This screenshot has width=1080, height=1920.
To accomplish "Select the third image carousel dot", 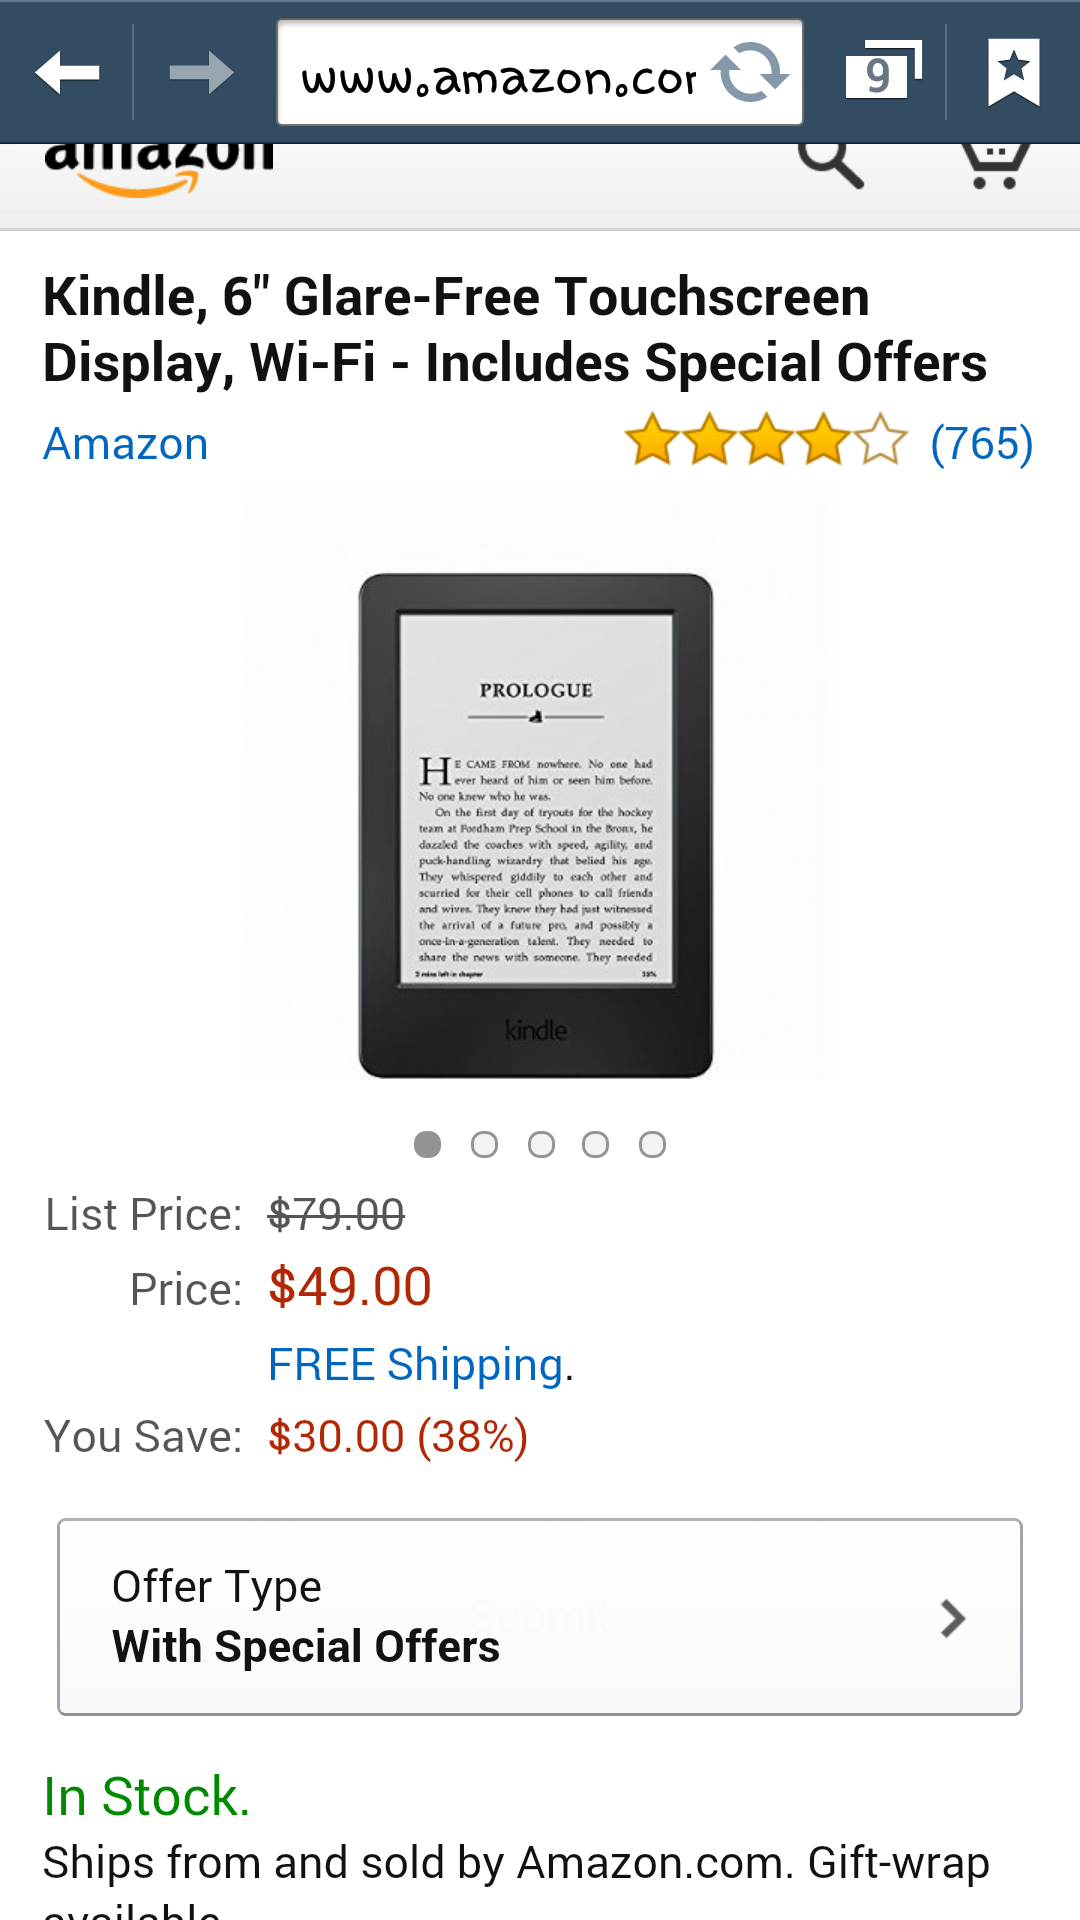I will (541, 1144).
